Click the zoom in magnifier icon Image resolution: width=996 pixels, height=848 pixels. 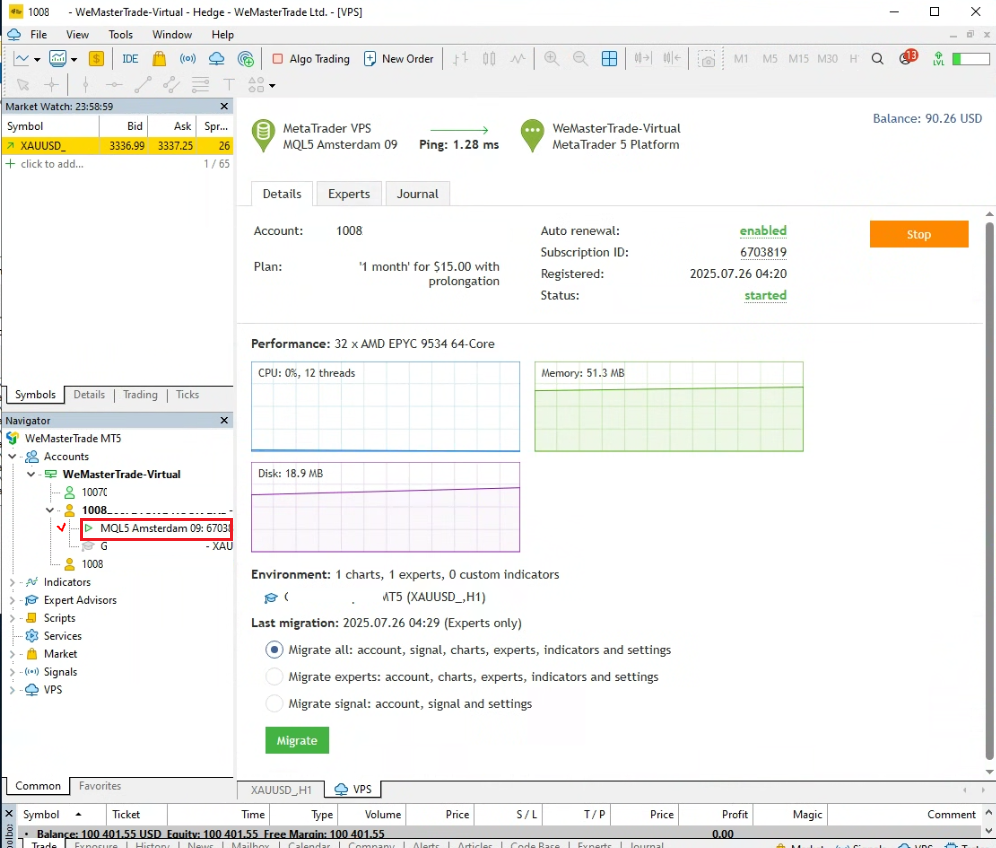(x=551, y=59)
